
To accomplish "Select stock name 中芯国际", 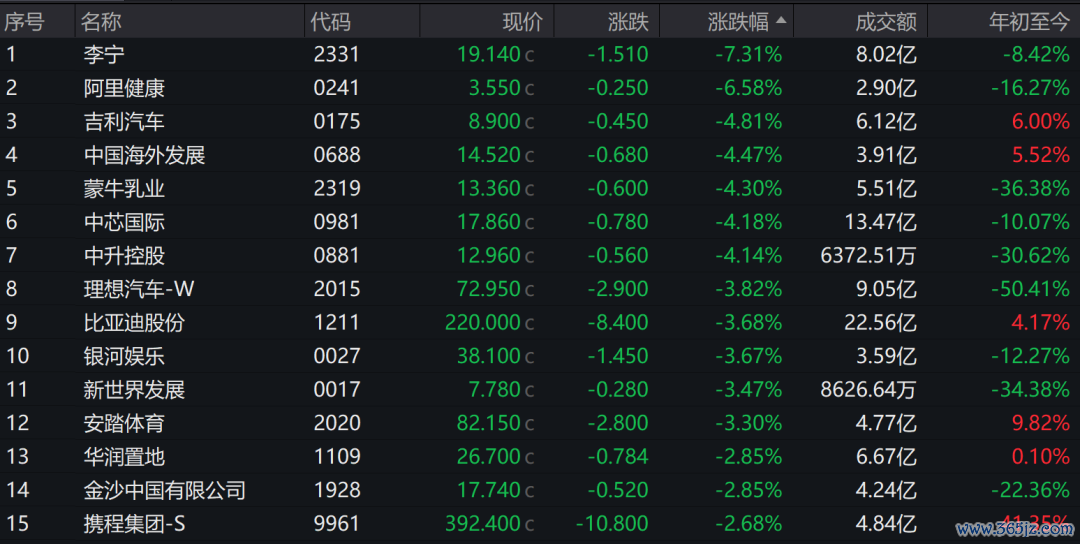I will point(124,222).
